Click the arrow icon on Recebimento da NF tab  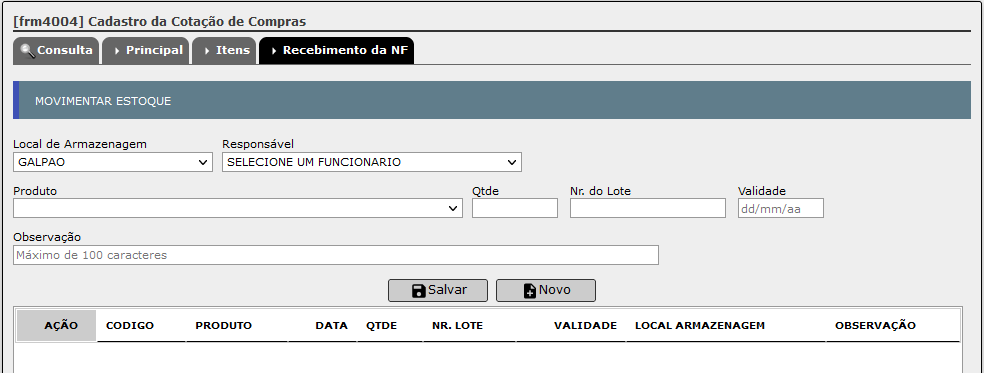coord(274,51)
